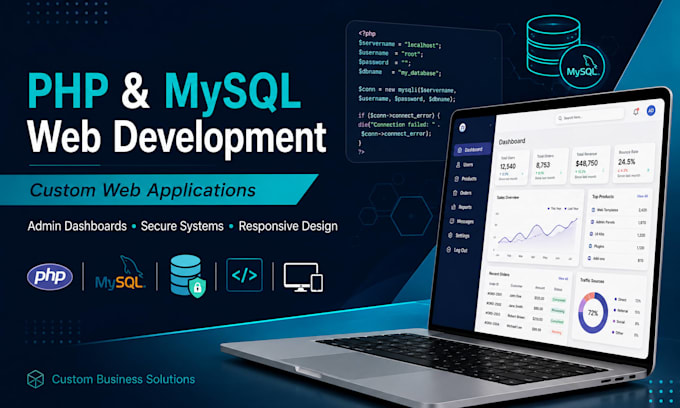Open Orders in the dashboard sidebar
This screenshot has width=680, height=408.
pyautogui.click(x=462, y=193)
